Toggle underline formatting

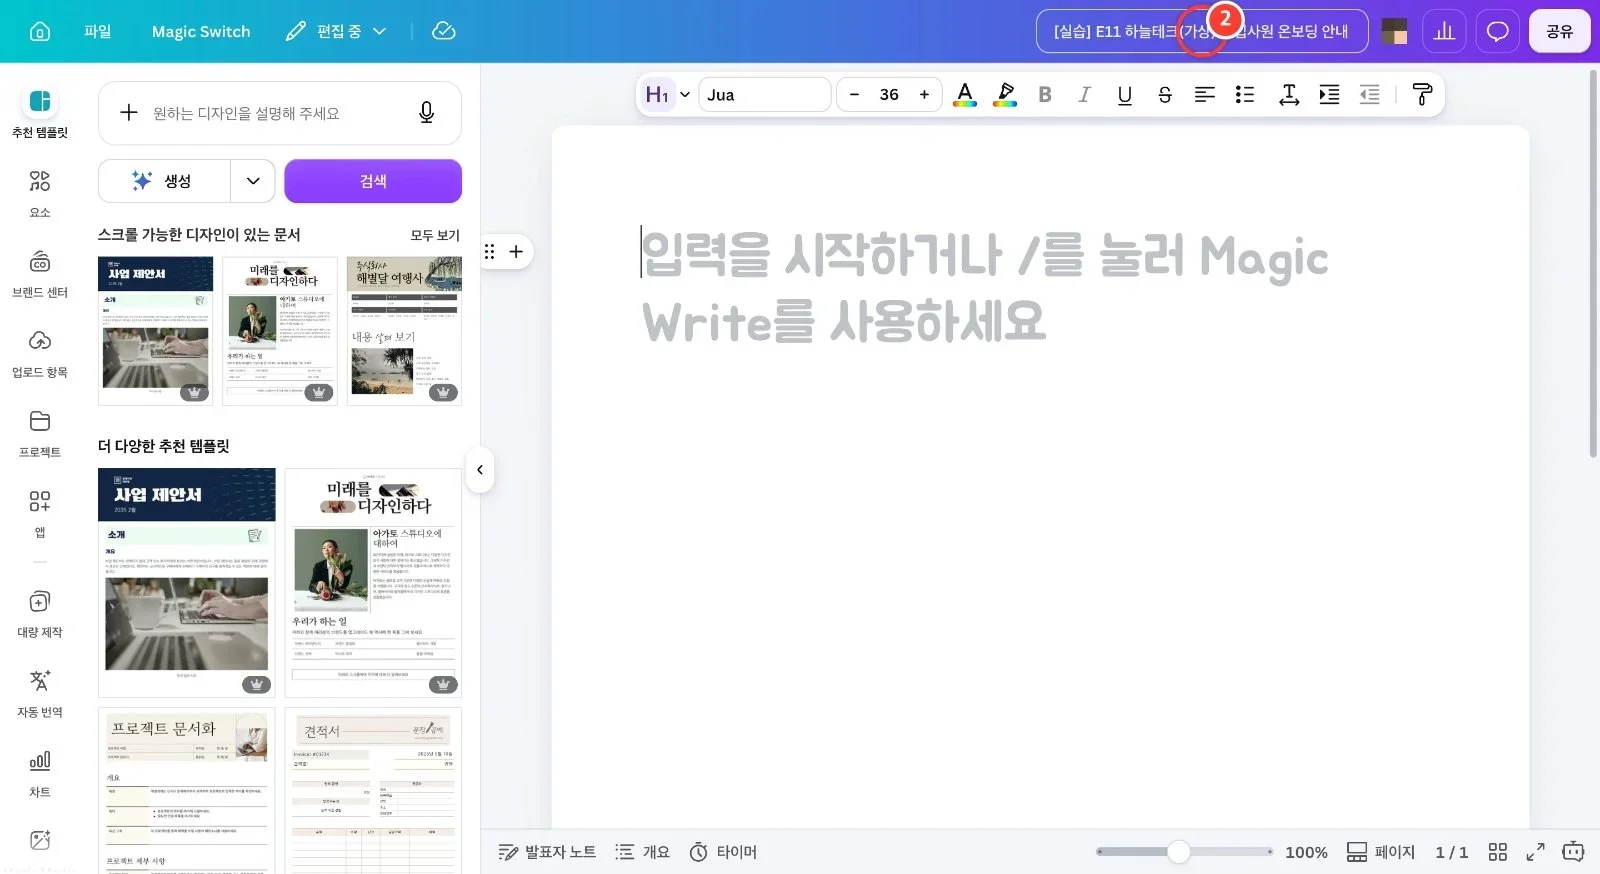1125,94
